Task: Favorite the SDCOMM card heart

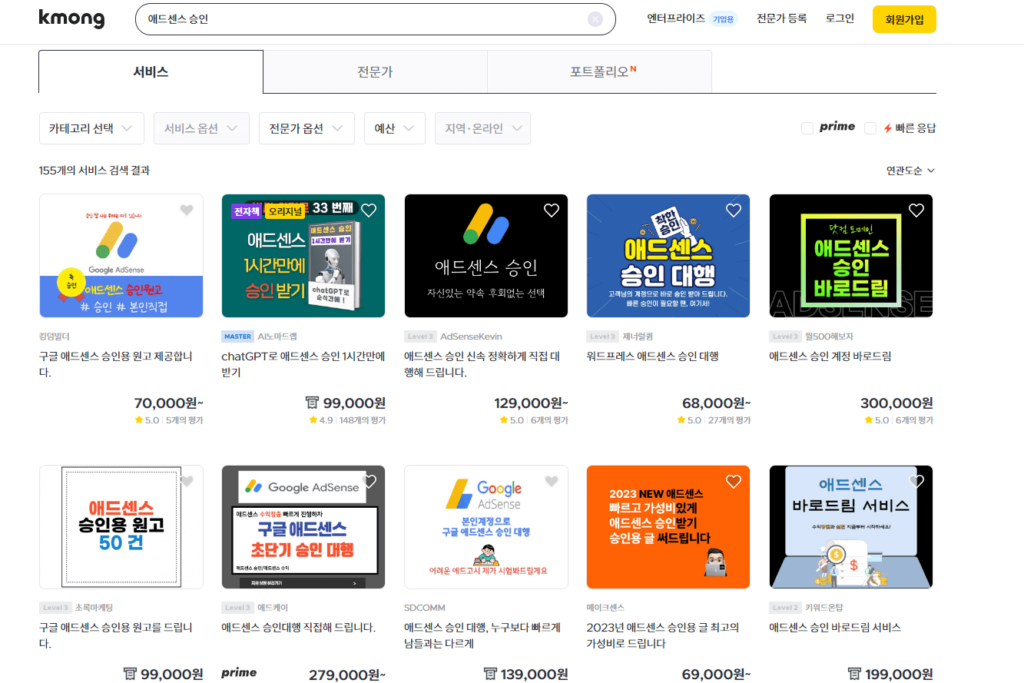Action: pos(551,481)
